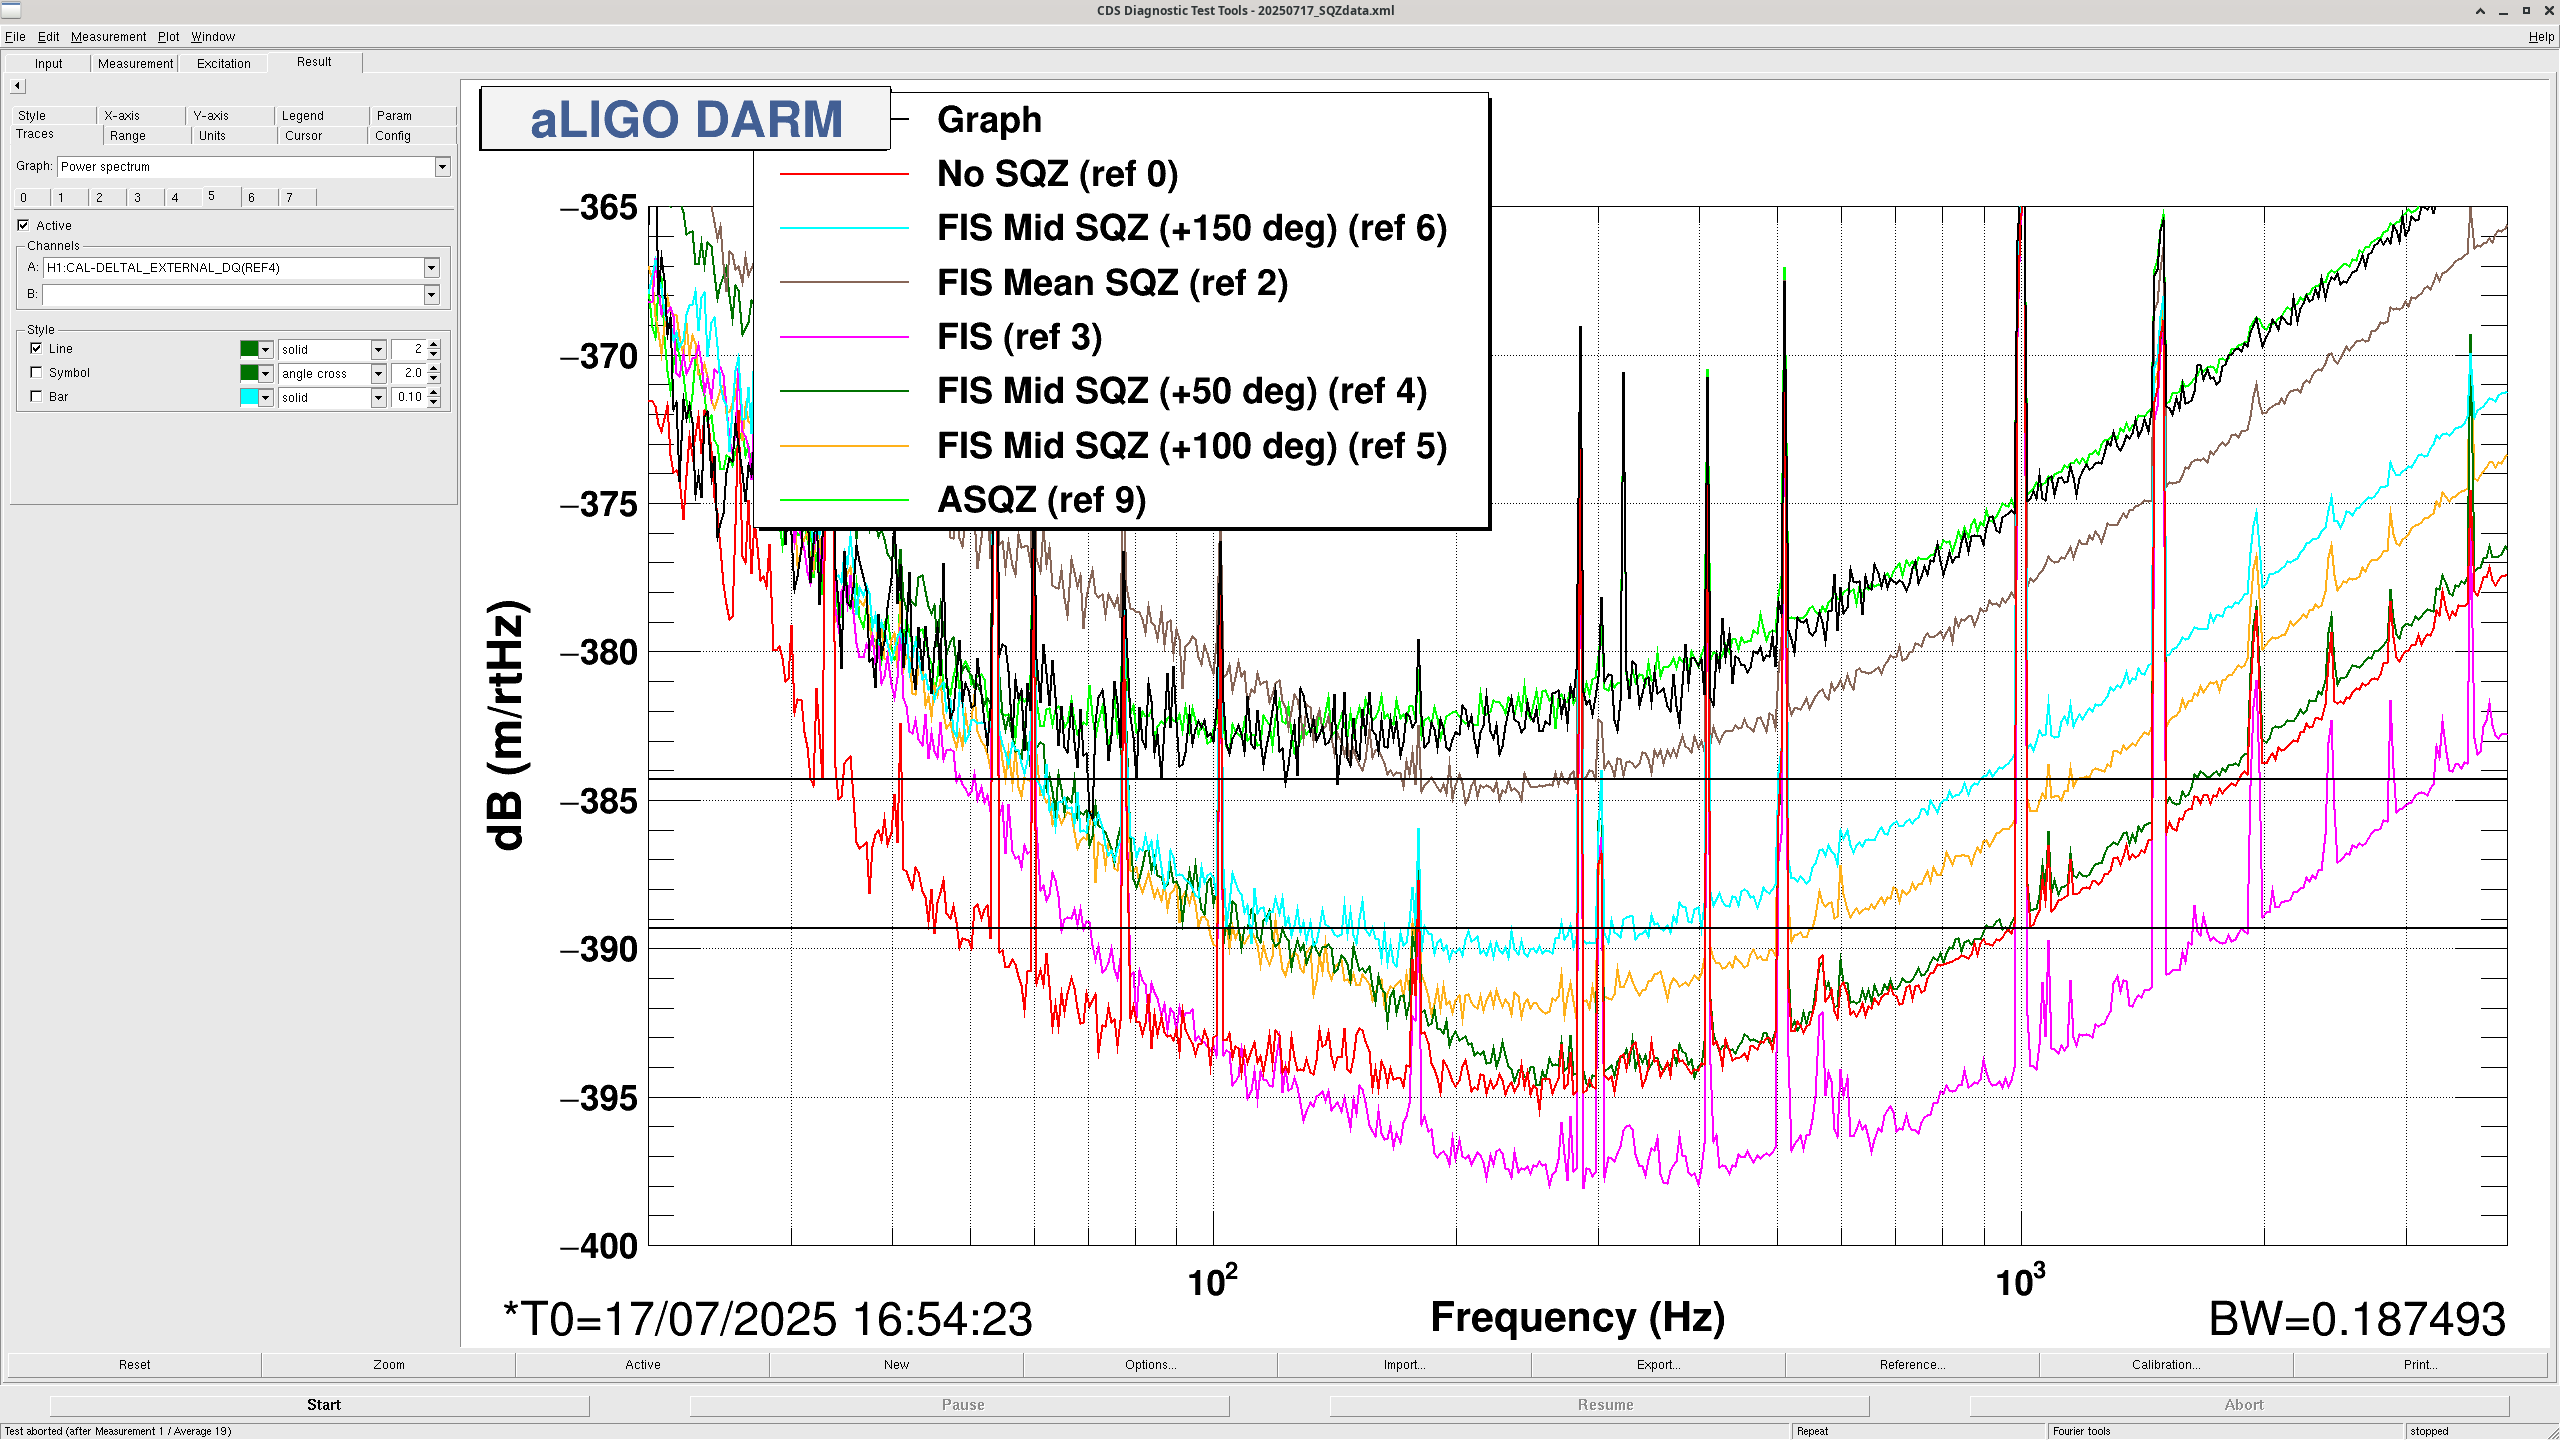Enable the Symbol style checkbox

(37, 372)
